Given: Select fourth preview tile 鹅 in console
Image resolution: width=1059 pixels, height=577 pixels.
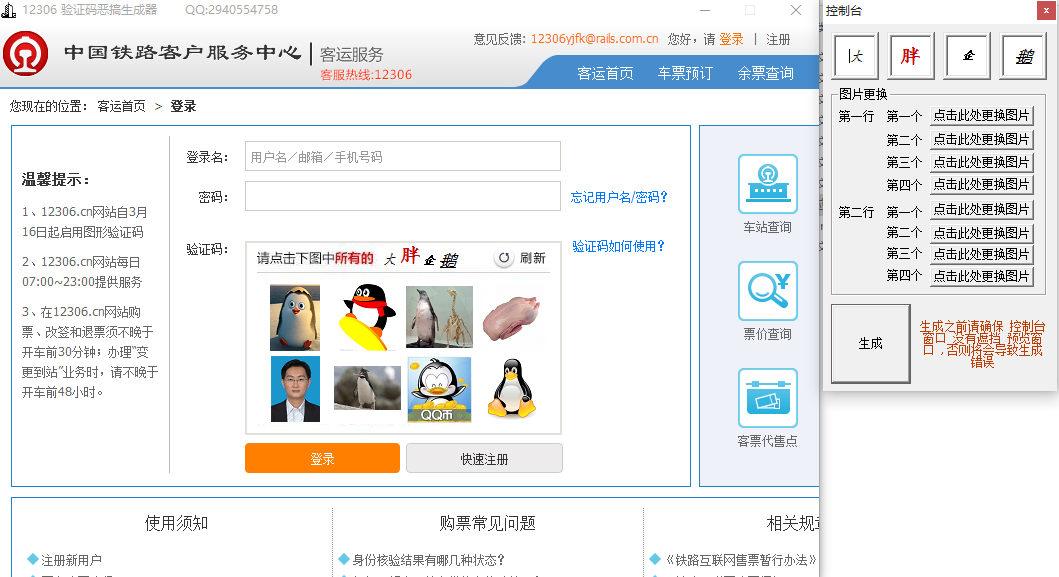Looking at the screenshot, I should (x=1024, y=56).
